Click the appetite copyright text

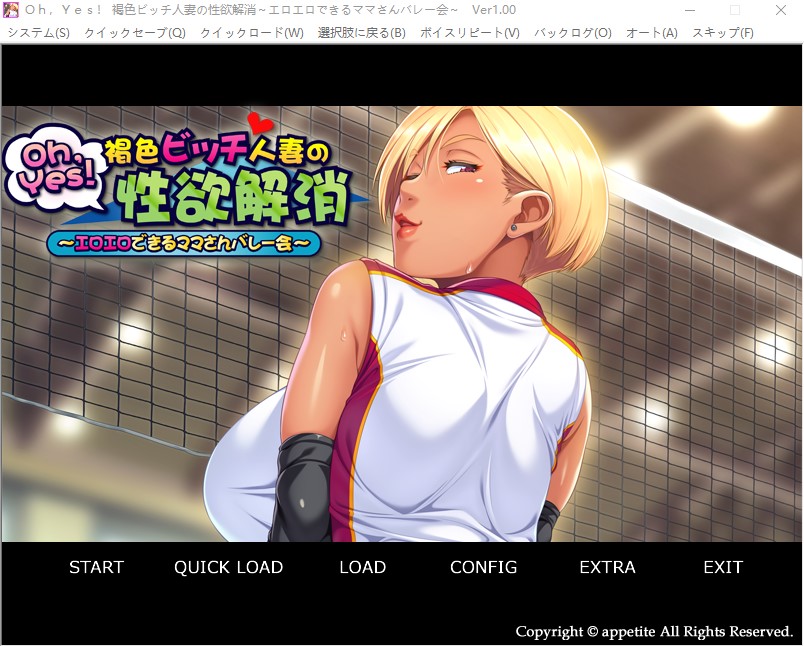(x=654, y=631)
